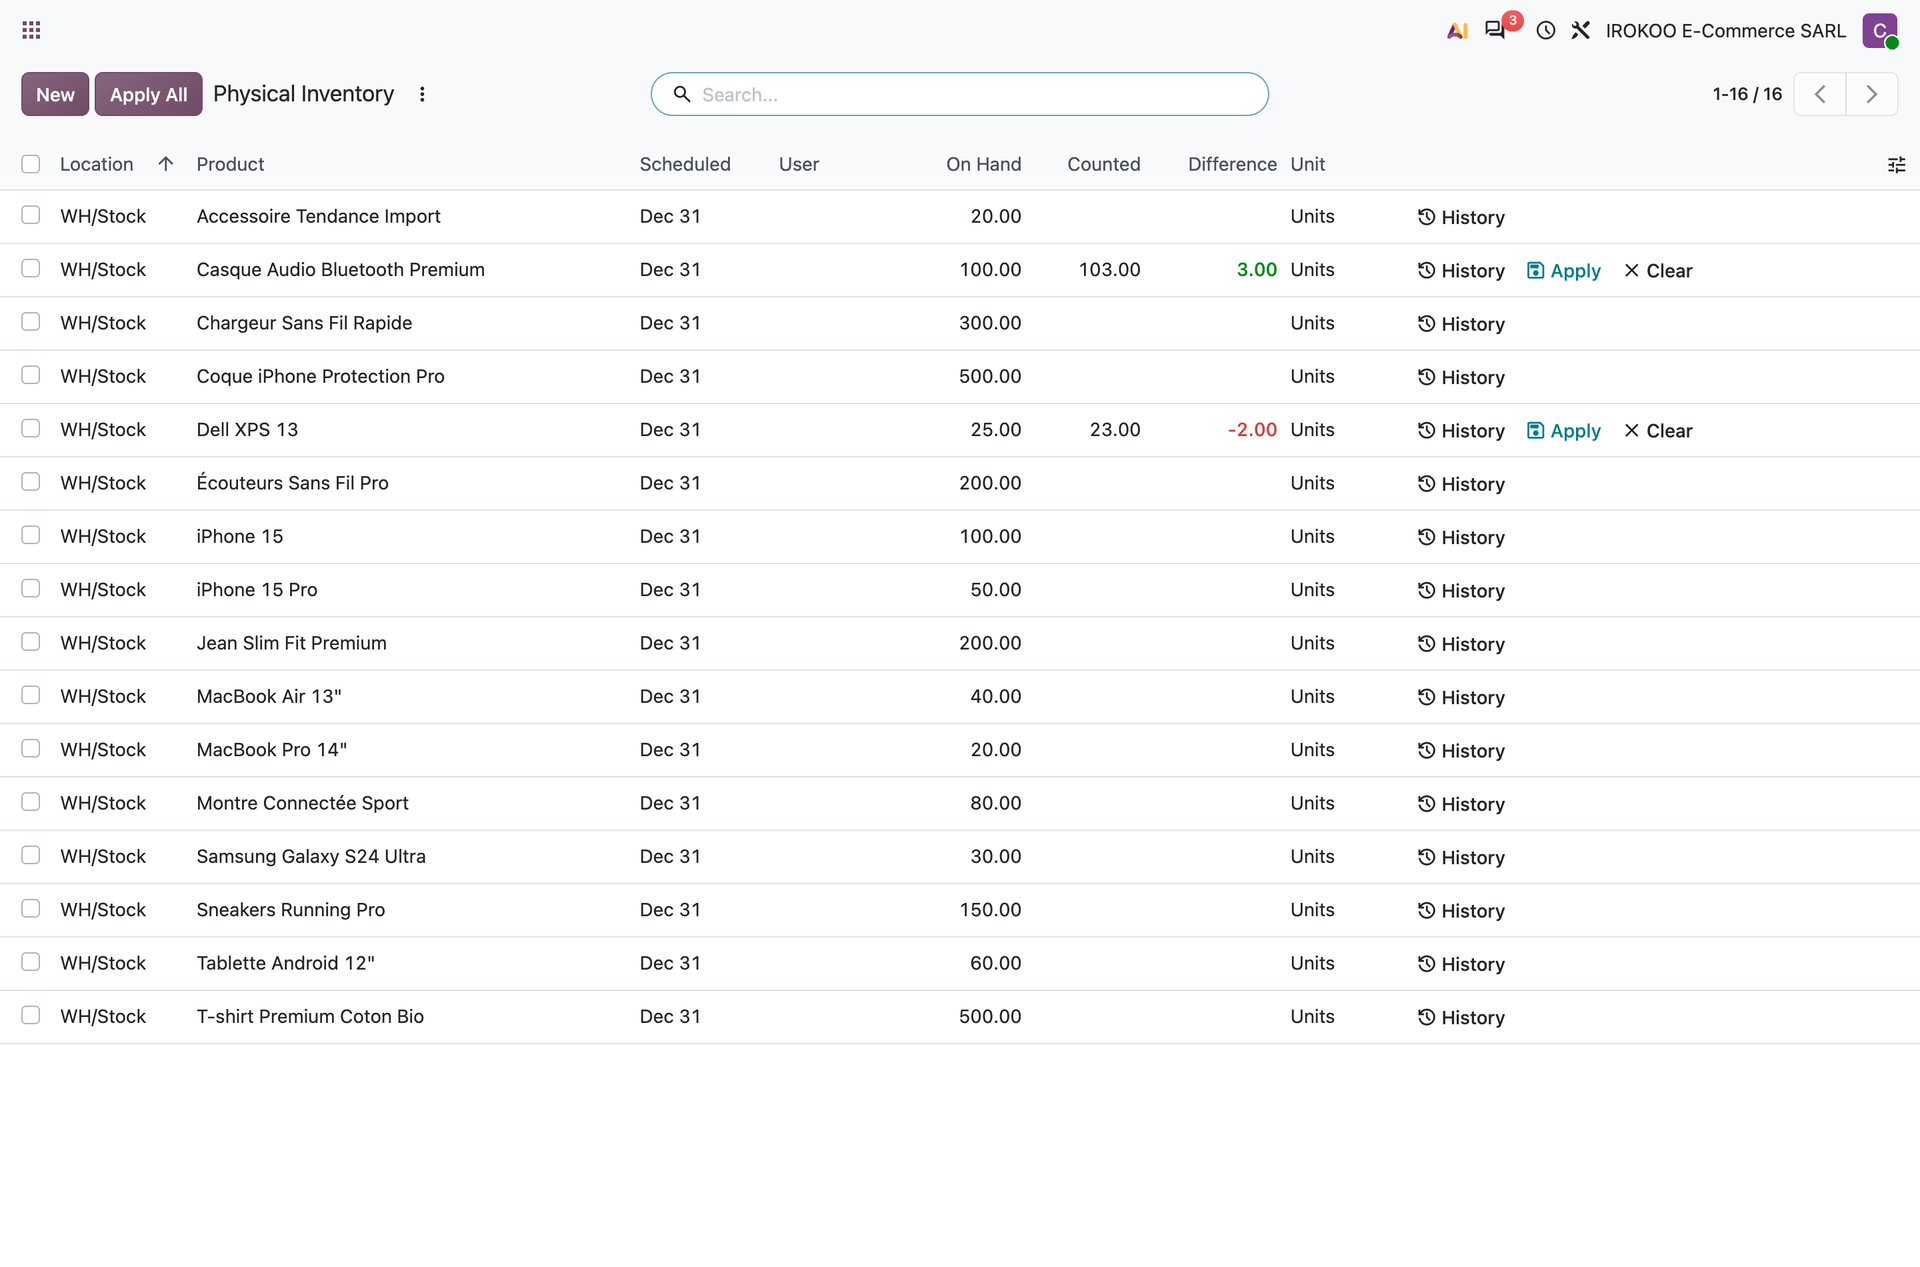Screen dimensions: 1920x1267
Task: Go to next page of records
Action: click(1872, 94)
